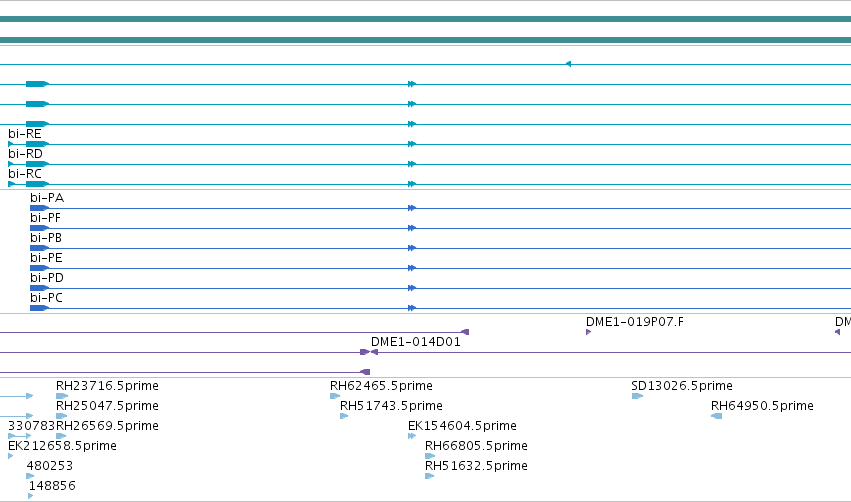Click the 480253 feature label
The image size is (851, 502).
50,466
